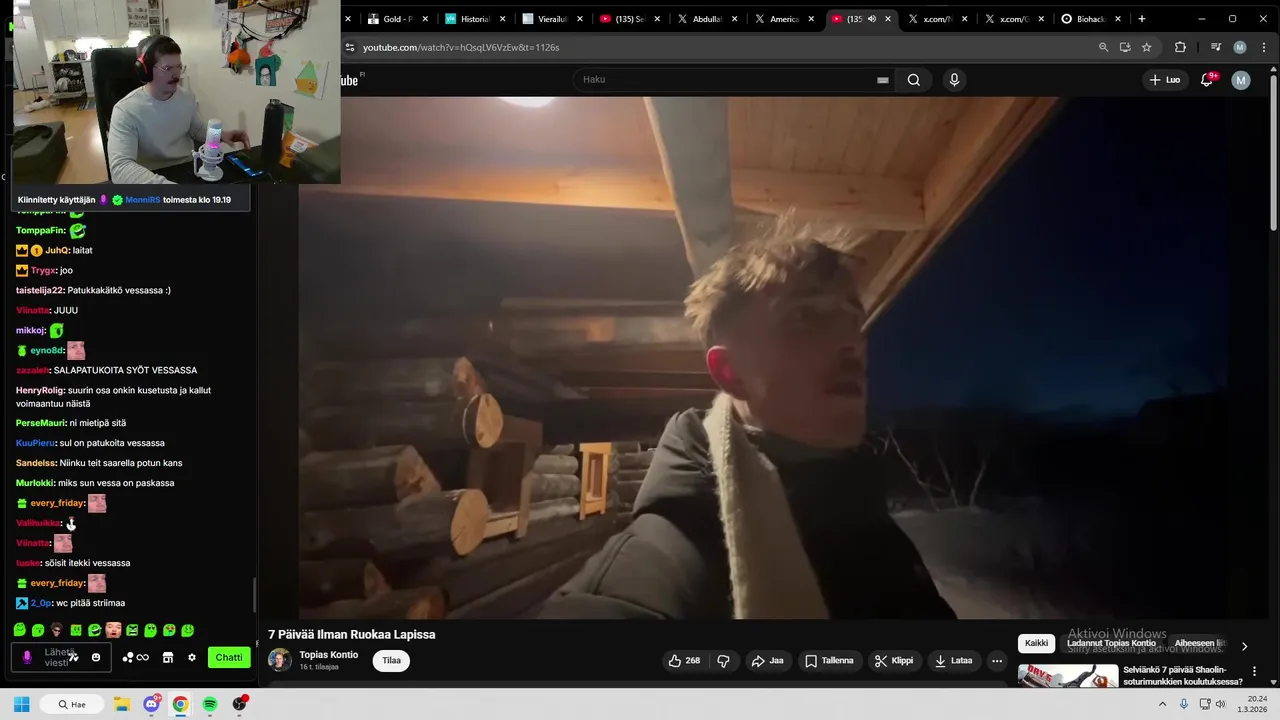The height and width of the screenshot is (720, 1280).
Task: Click the Topias Kontio channel avatar
Action: click(x=280, y=660)
